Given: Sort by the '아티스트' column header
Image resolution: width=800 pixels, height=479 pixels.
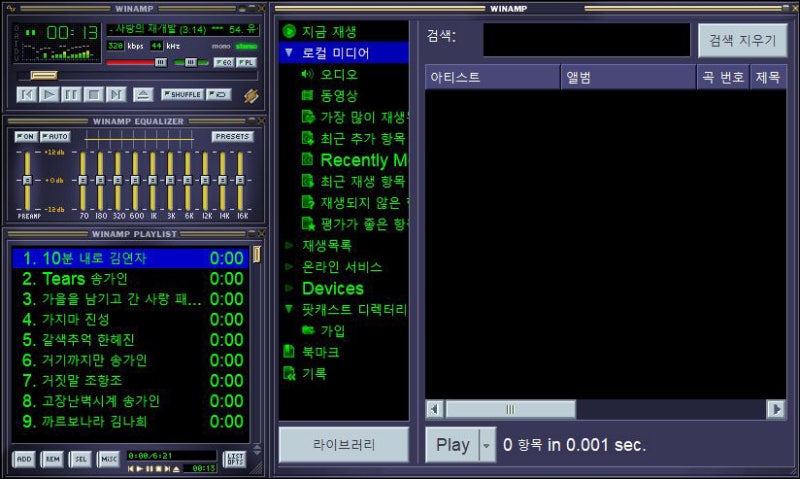Looking at the screenshot, I should 493,78.
